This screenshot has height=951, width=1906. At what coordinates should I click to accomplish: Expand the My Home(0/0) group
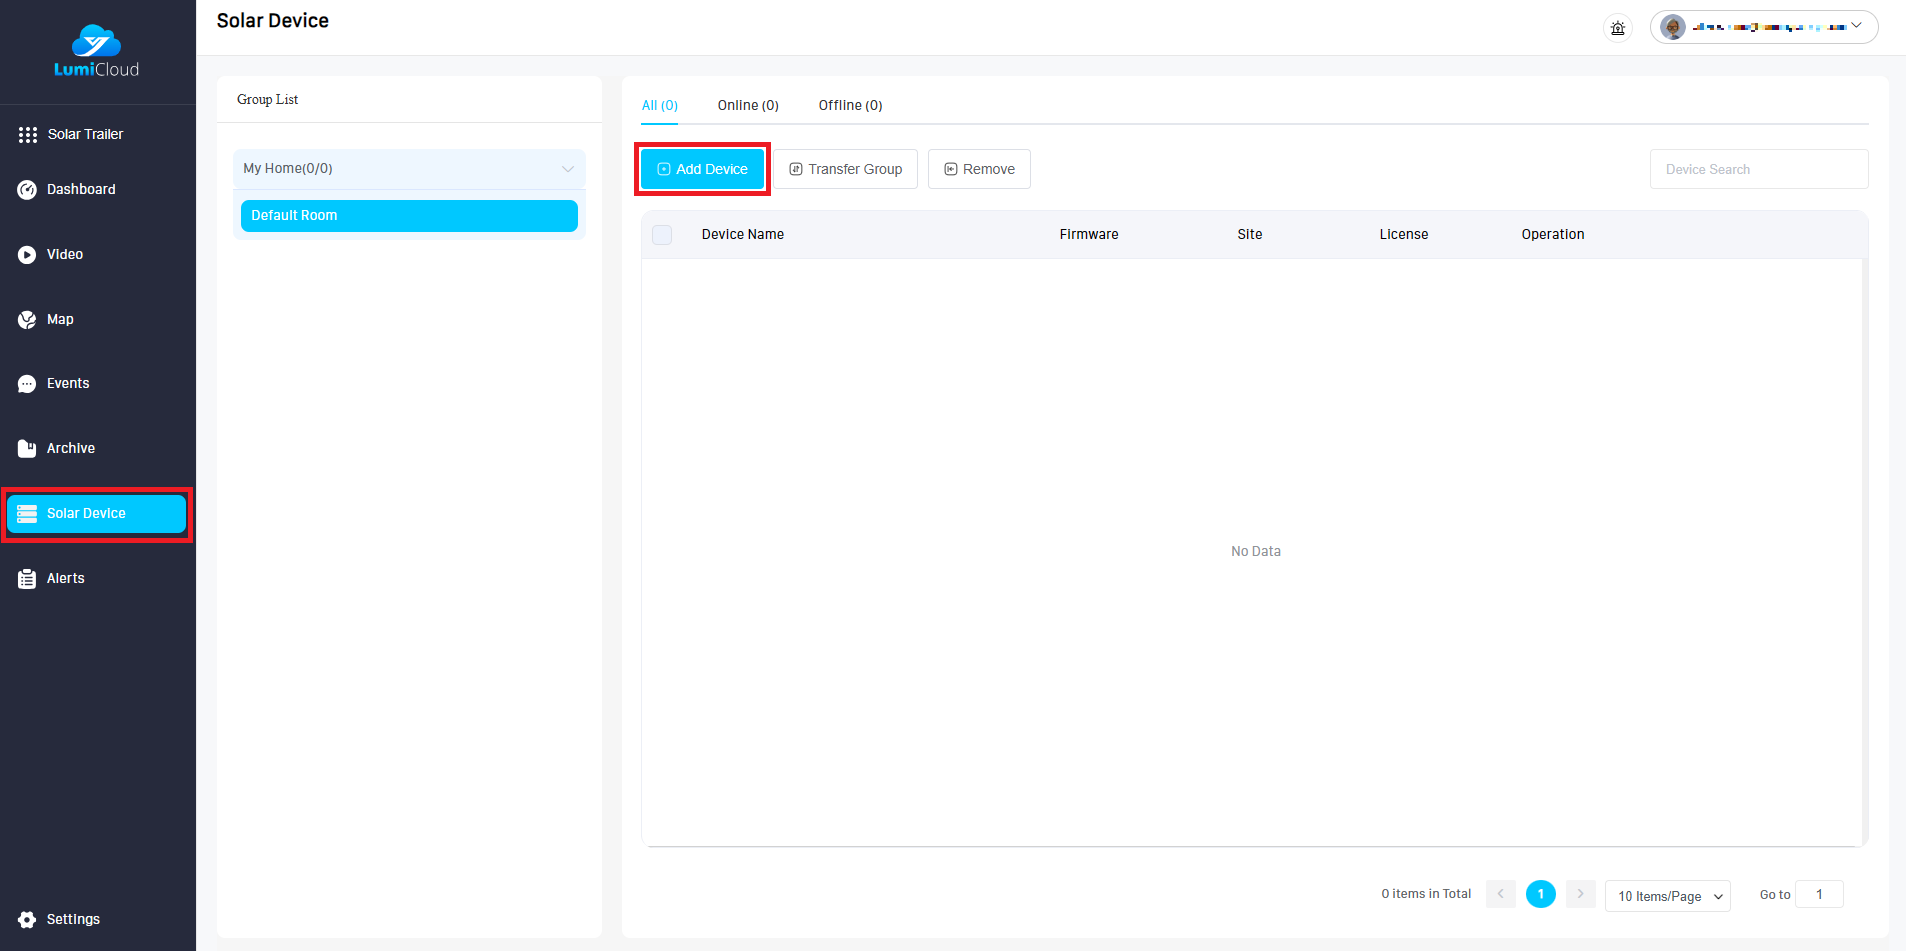tap(567, 169)
